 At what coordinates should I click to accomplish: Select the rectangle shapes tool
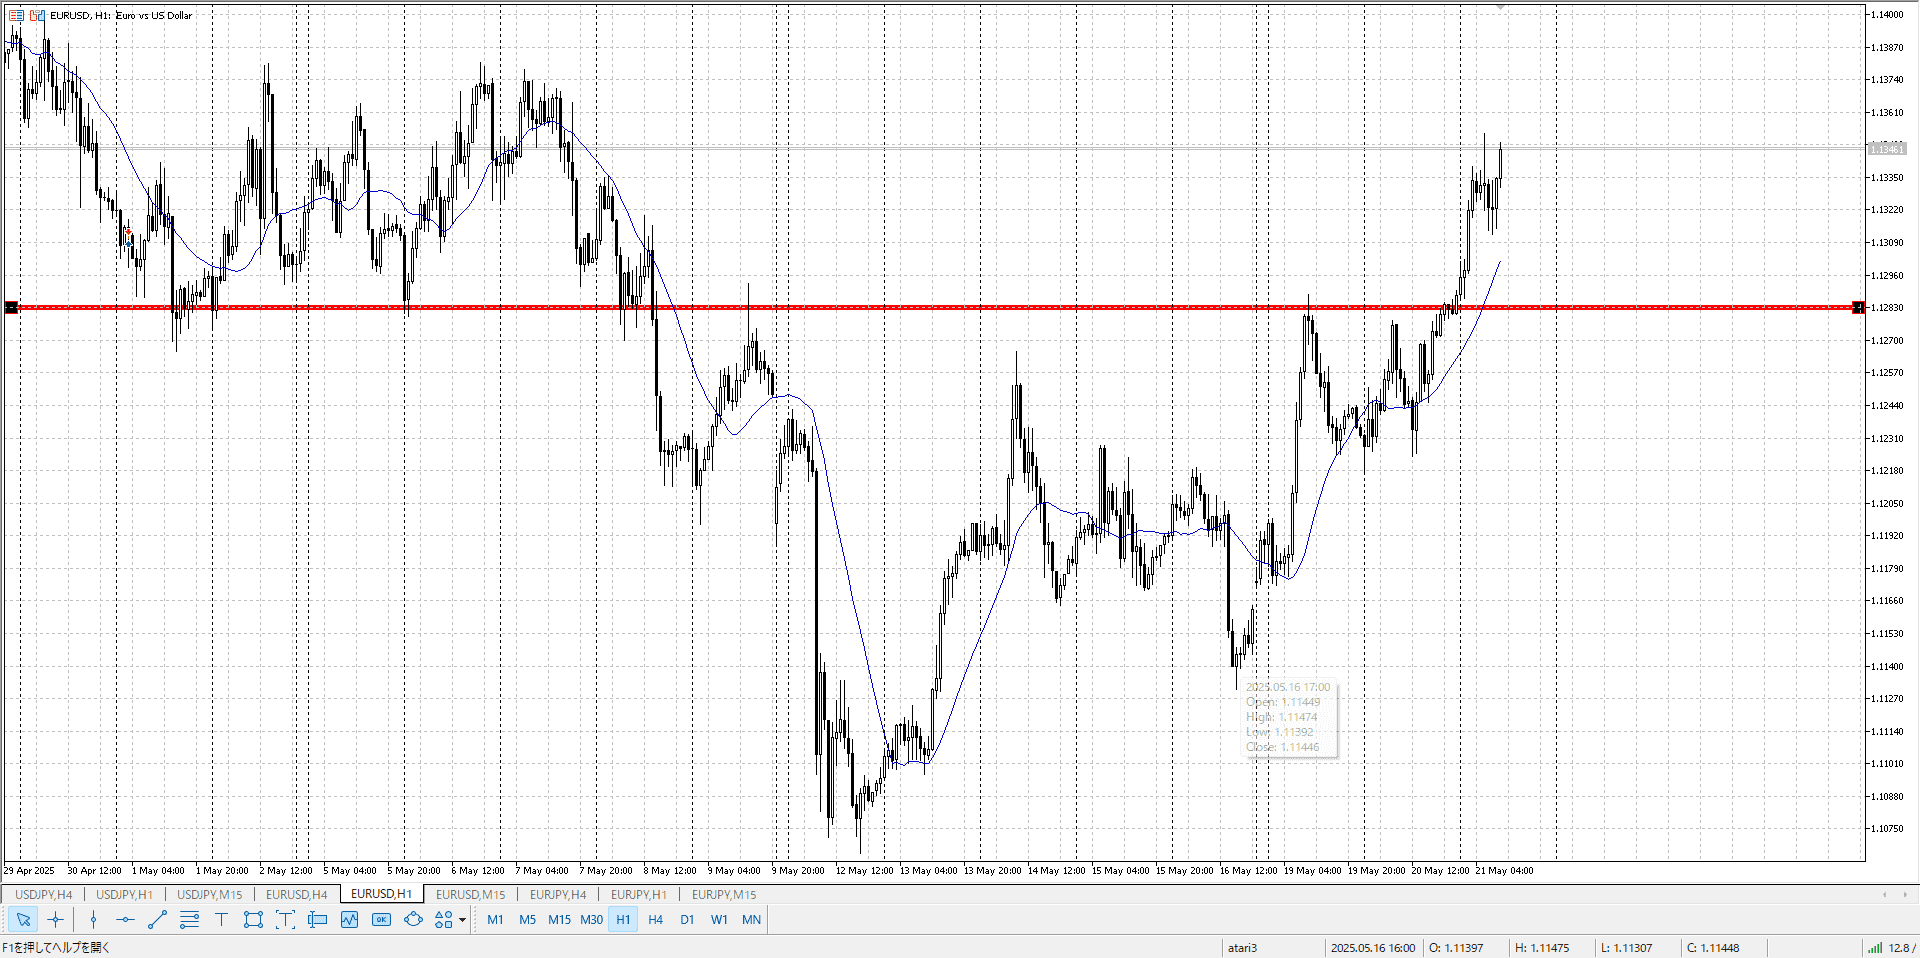coord(253,920)
